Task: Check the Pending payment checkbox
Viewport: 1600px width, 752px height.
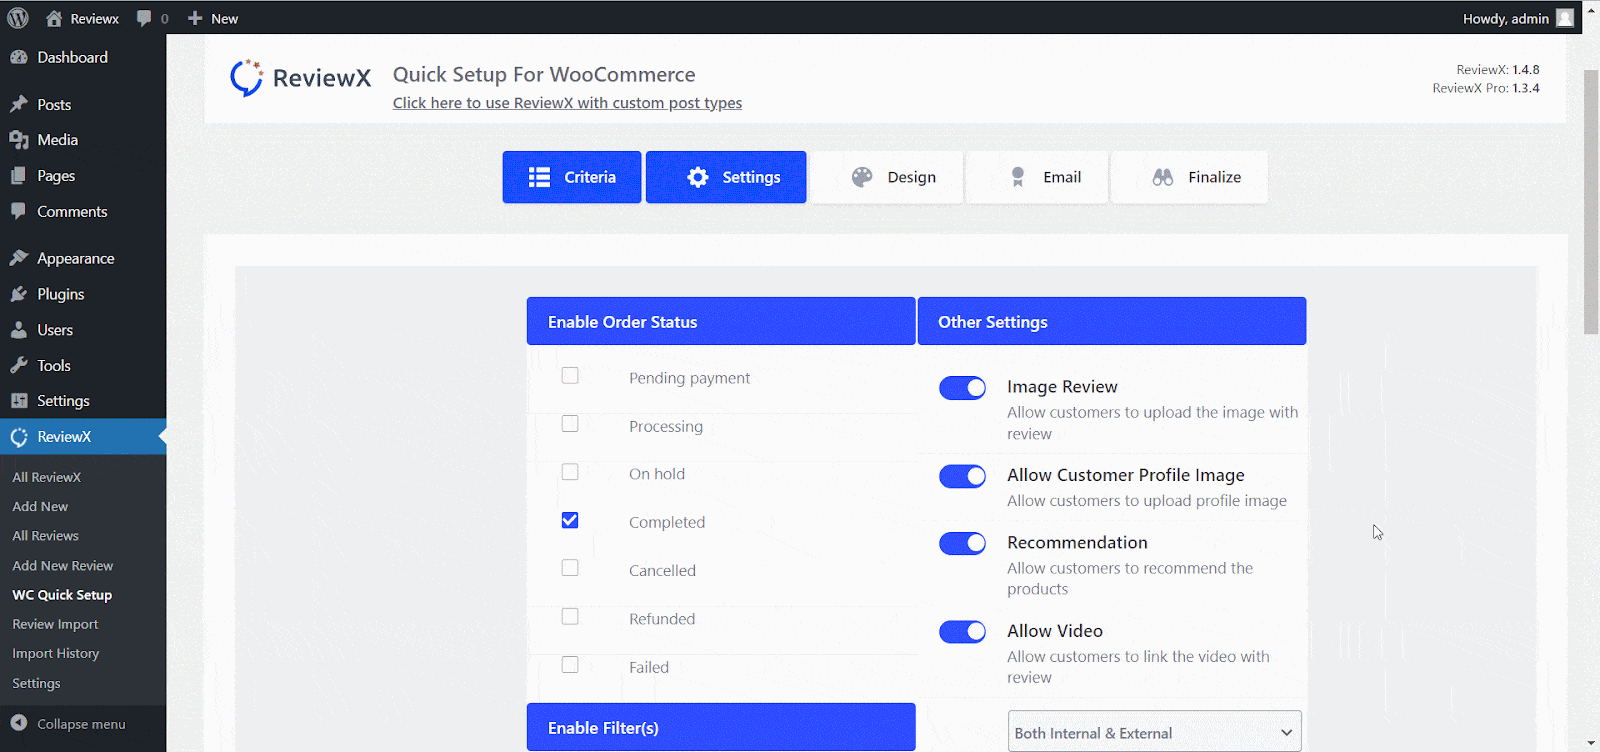Action: (570, 376)
